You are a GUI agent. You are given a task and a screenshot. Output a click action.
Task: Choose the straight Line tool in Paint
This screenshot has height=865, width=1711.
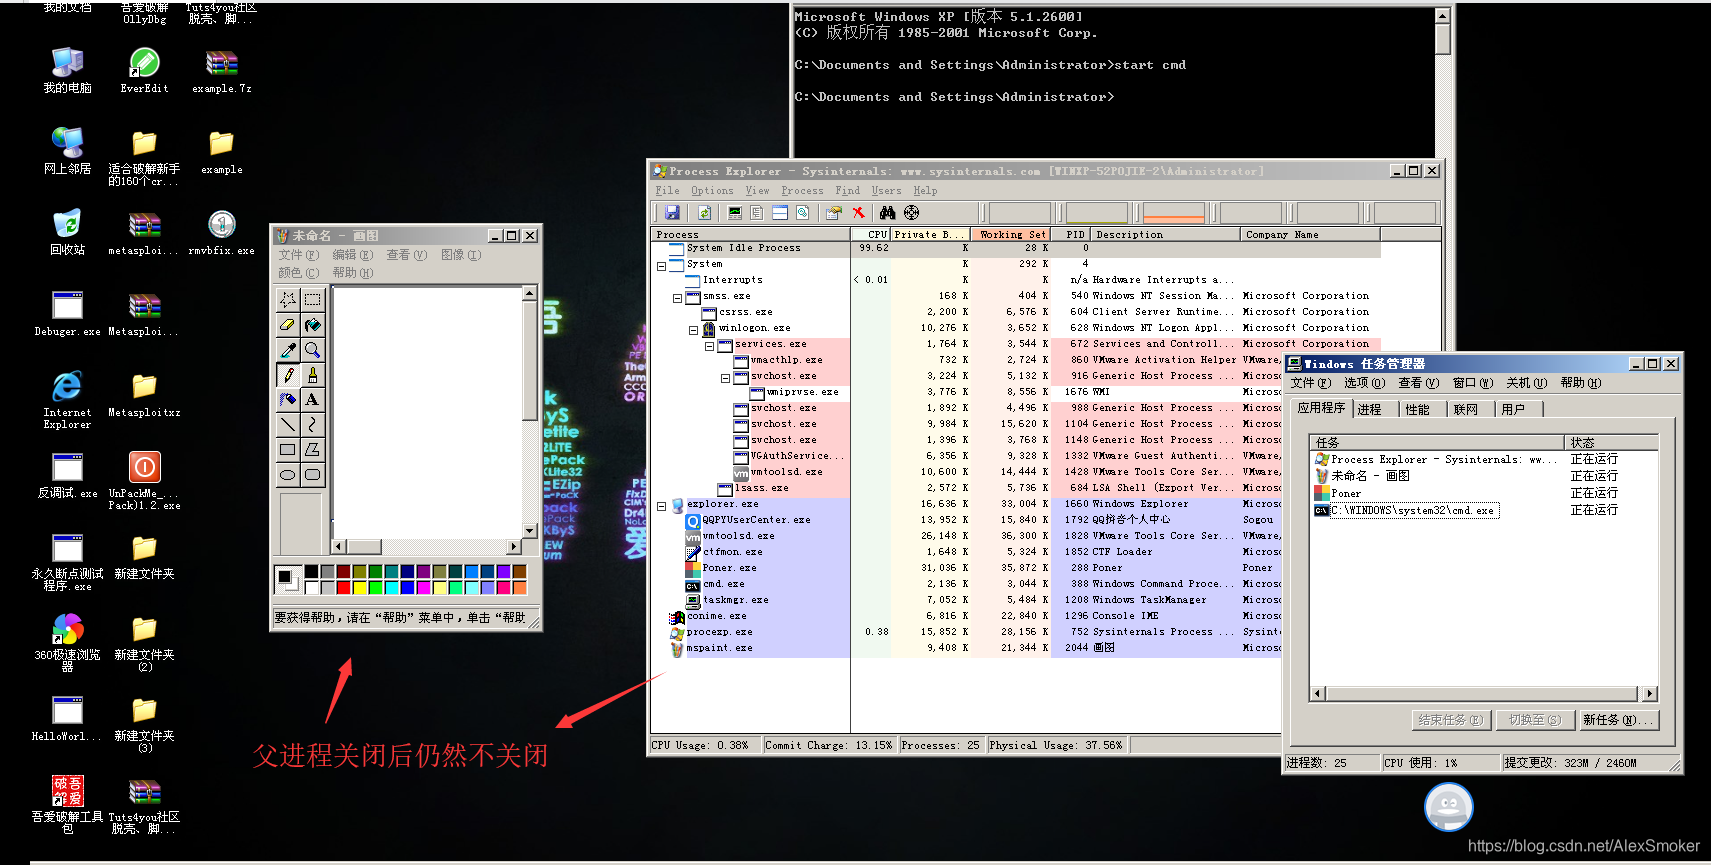click(288, 424)
